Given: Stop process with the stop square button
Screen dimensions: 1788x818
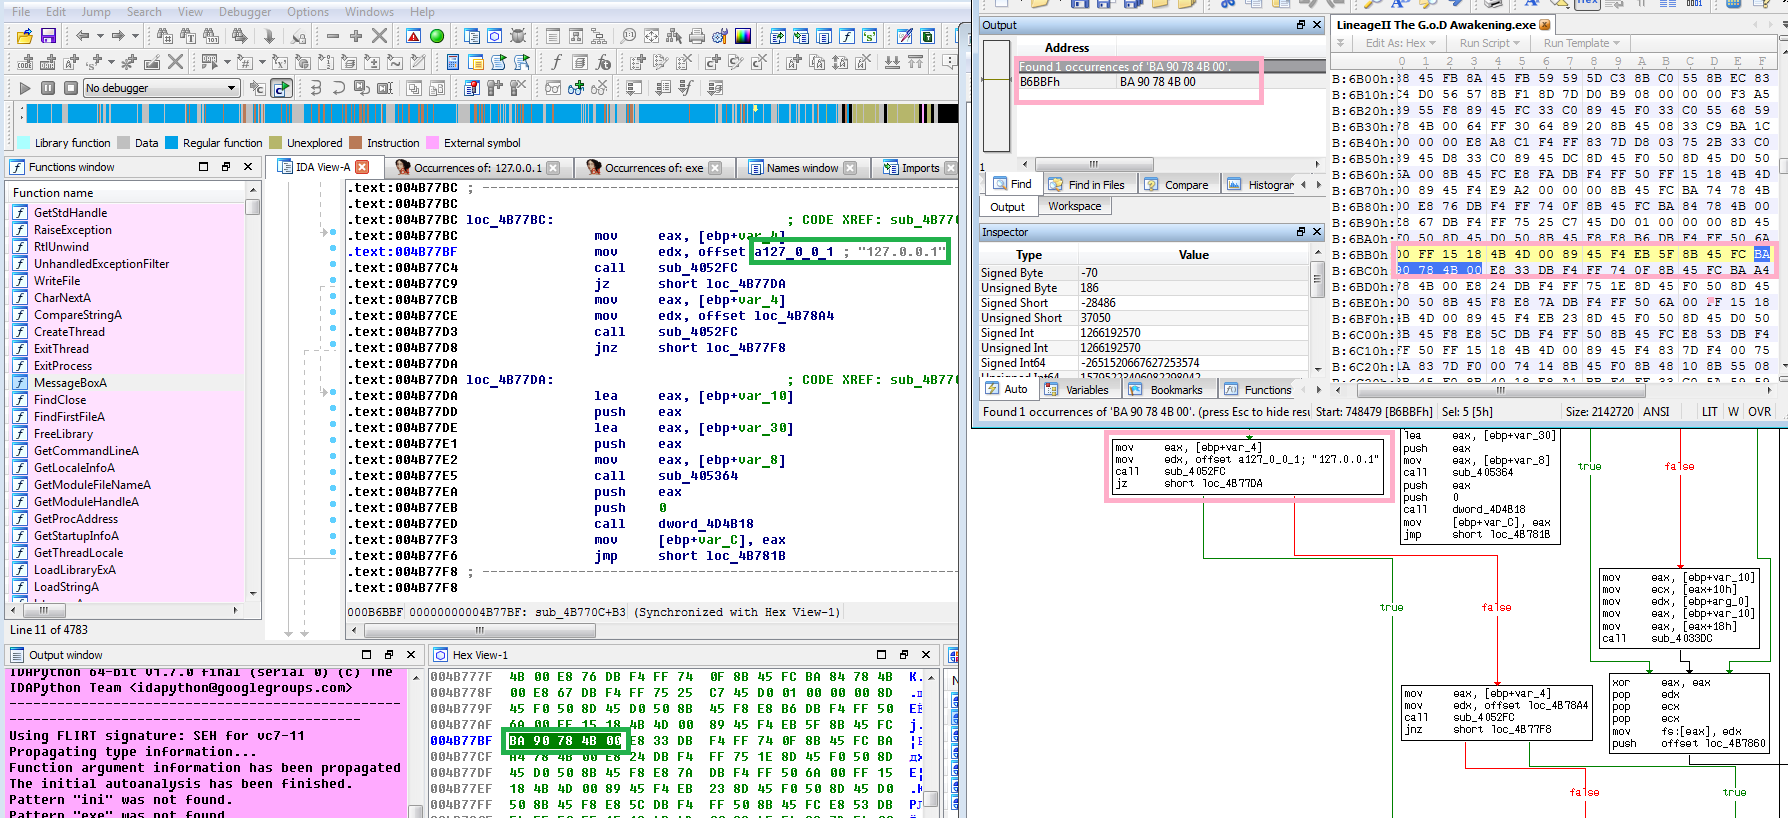Looking at the screenshot, I should coord(70,88).
